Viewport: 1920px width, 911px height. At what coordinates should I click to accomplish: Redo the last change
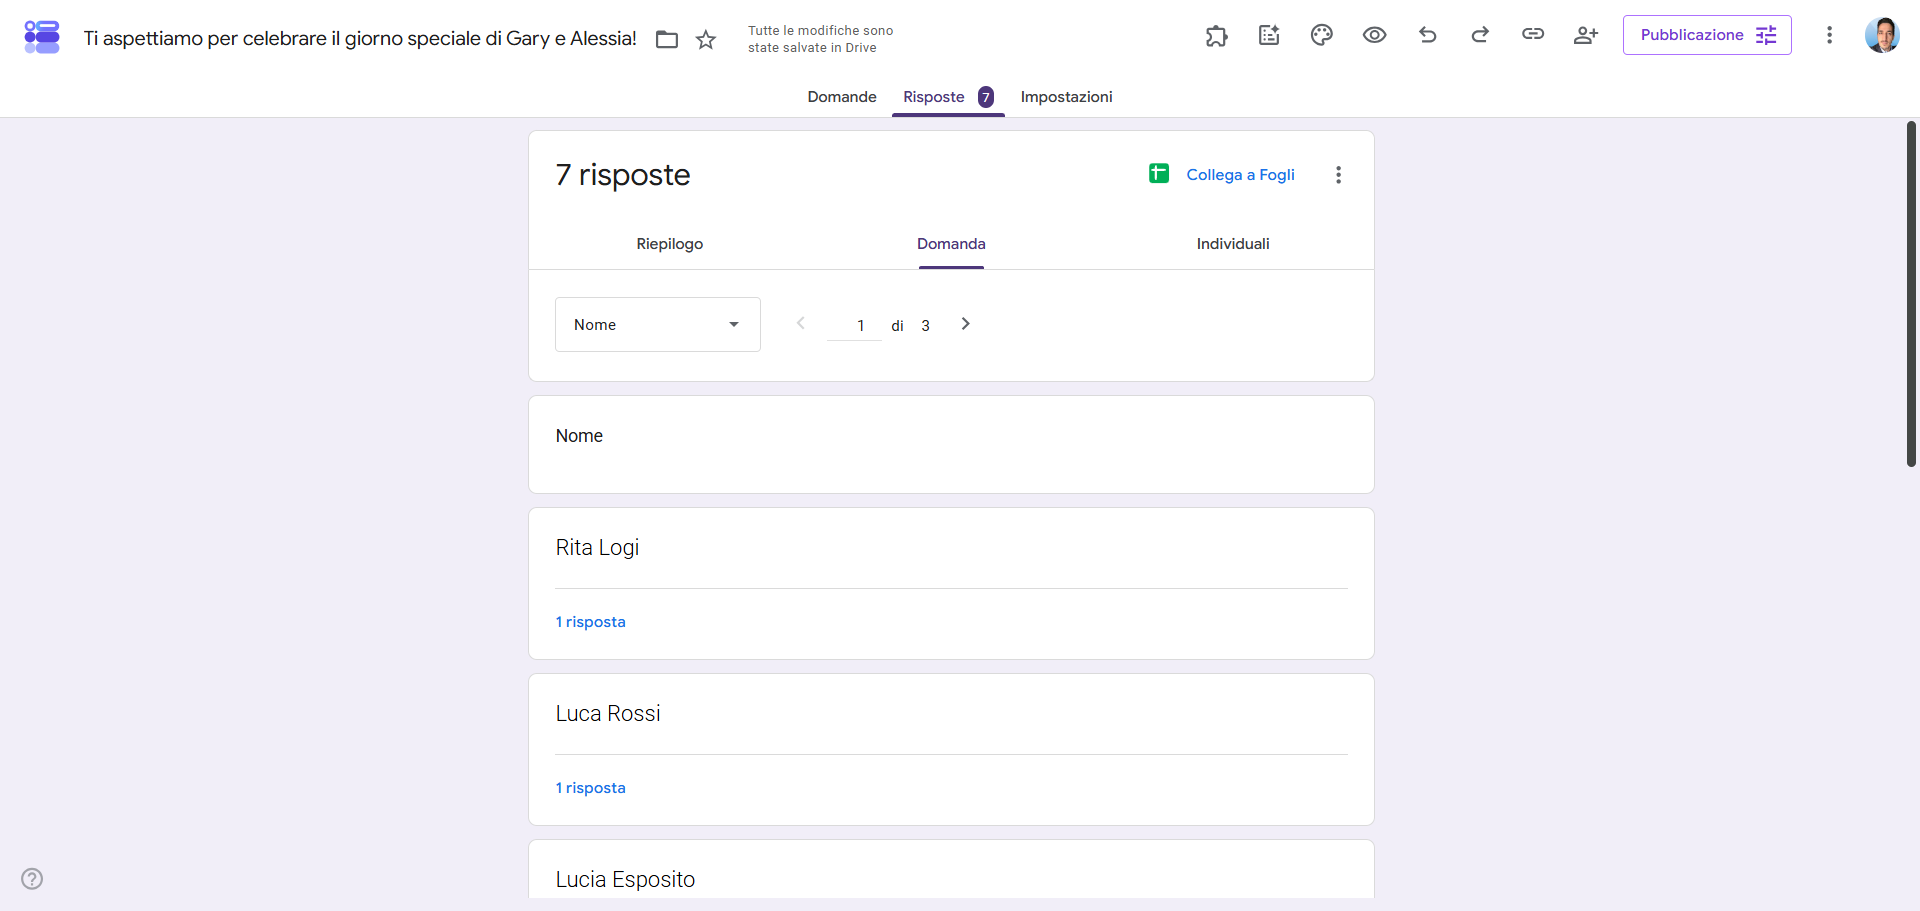click(1480, 36)
